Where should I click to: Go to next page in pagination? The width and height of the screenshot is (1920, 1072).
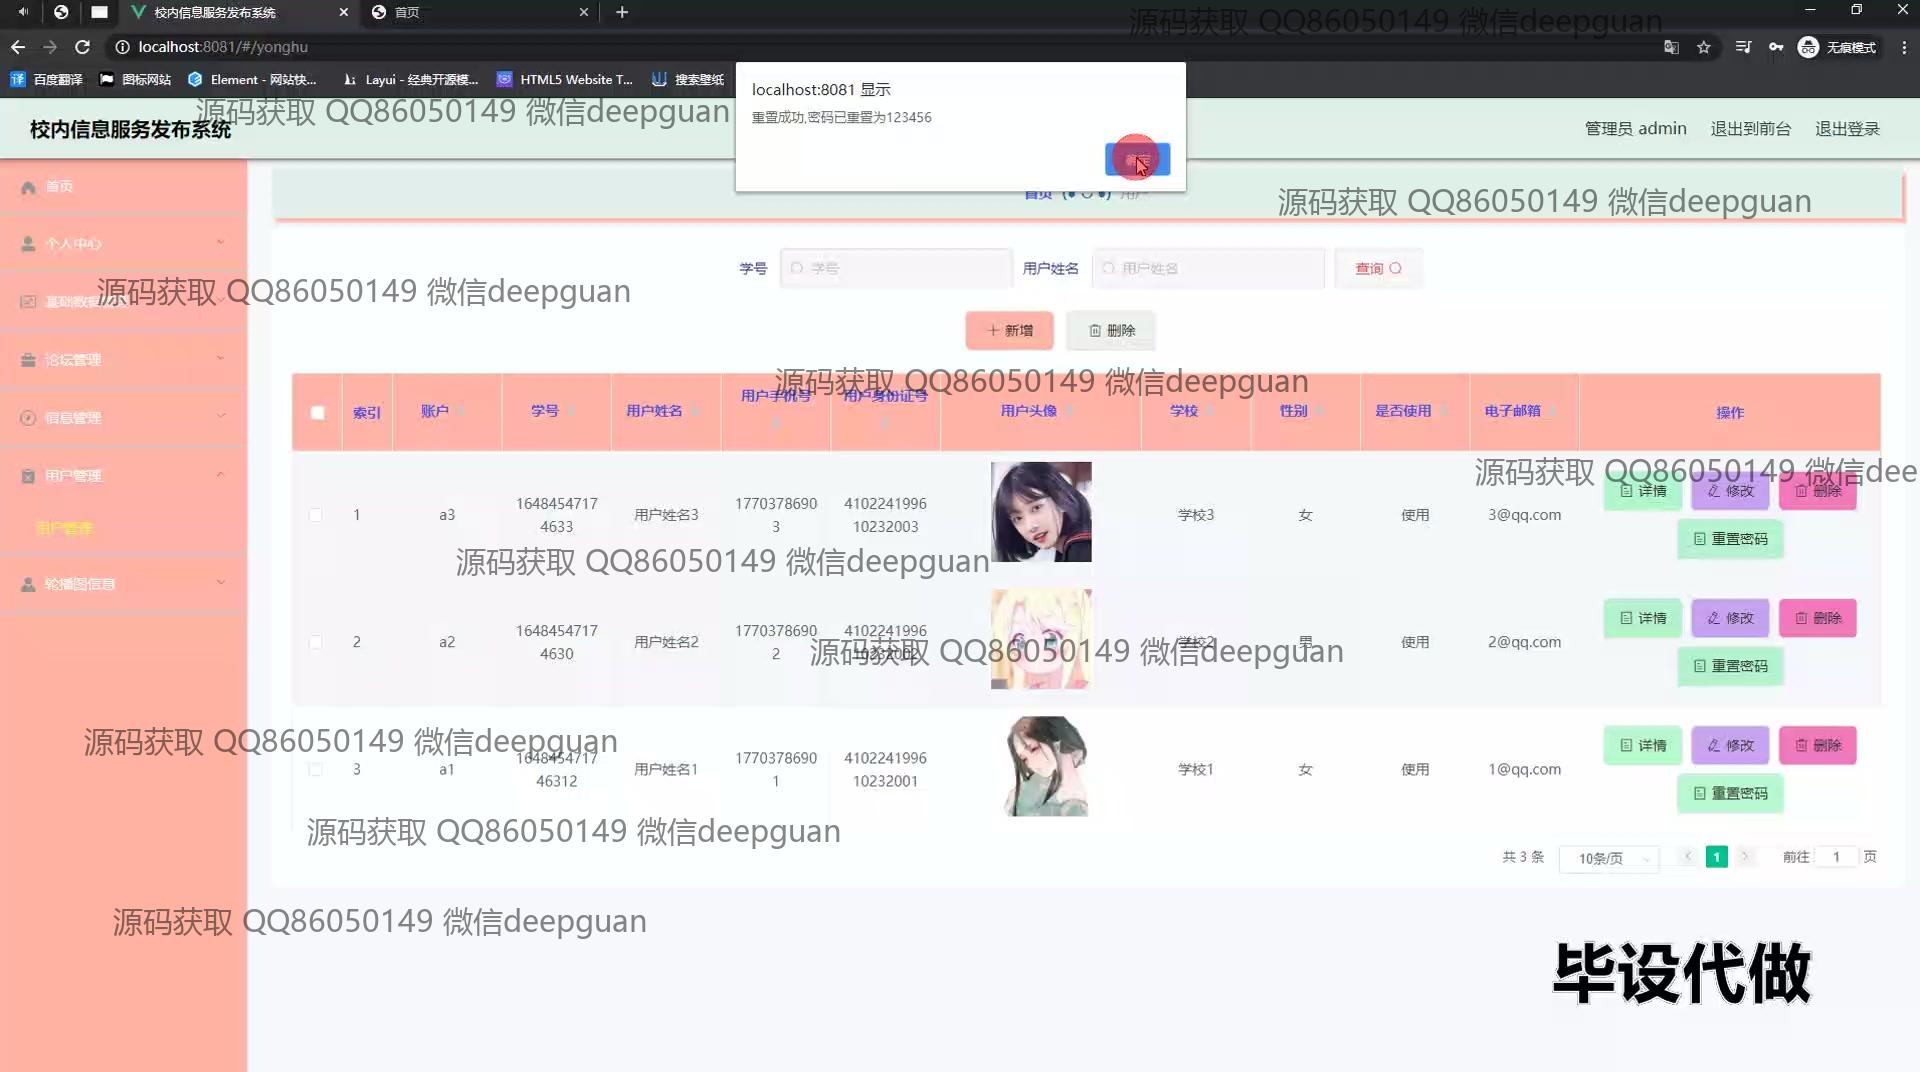pyautogui.click(x=1745, y=857)
